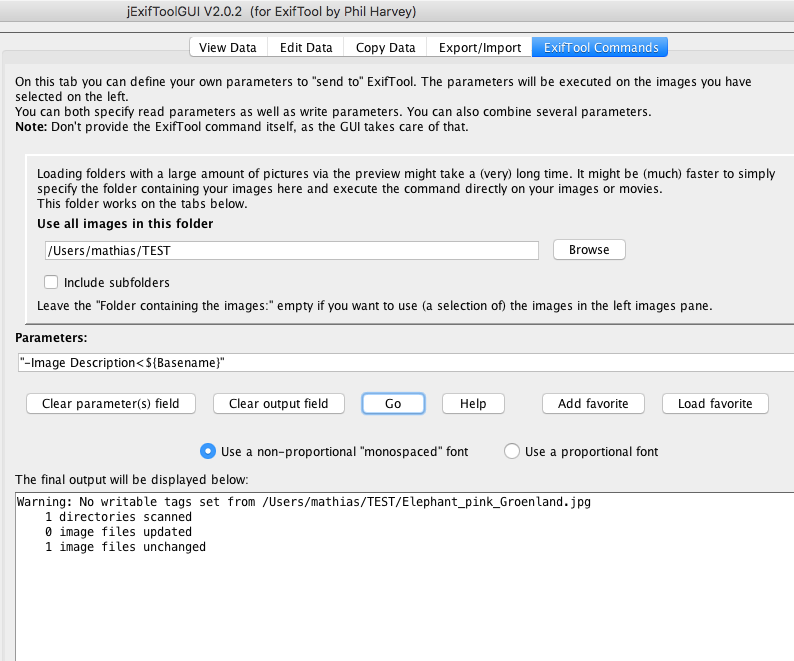Click the folder path field /Users/mathias/TEST
Image resolution: width=794 pixels, height=661 pixels.
point(292,251)
